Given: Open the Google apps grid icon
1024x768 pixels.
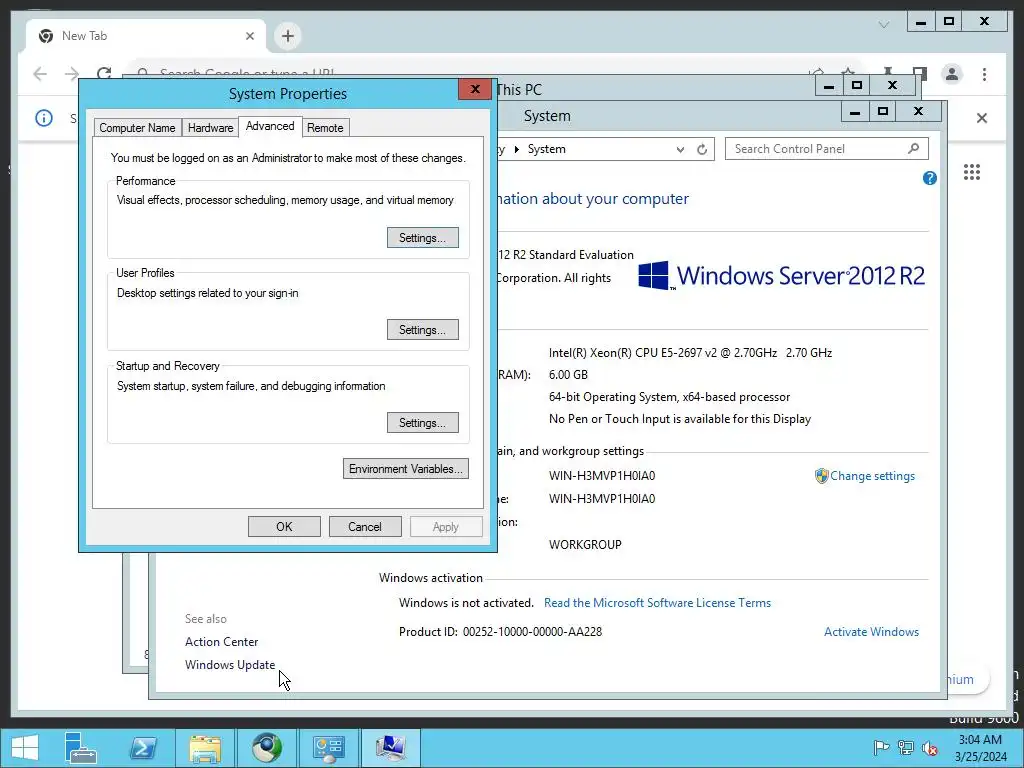Looking at the screenshot, I should click(972, 172).
